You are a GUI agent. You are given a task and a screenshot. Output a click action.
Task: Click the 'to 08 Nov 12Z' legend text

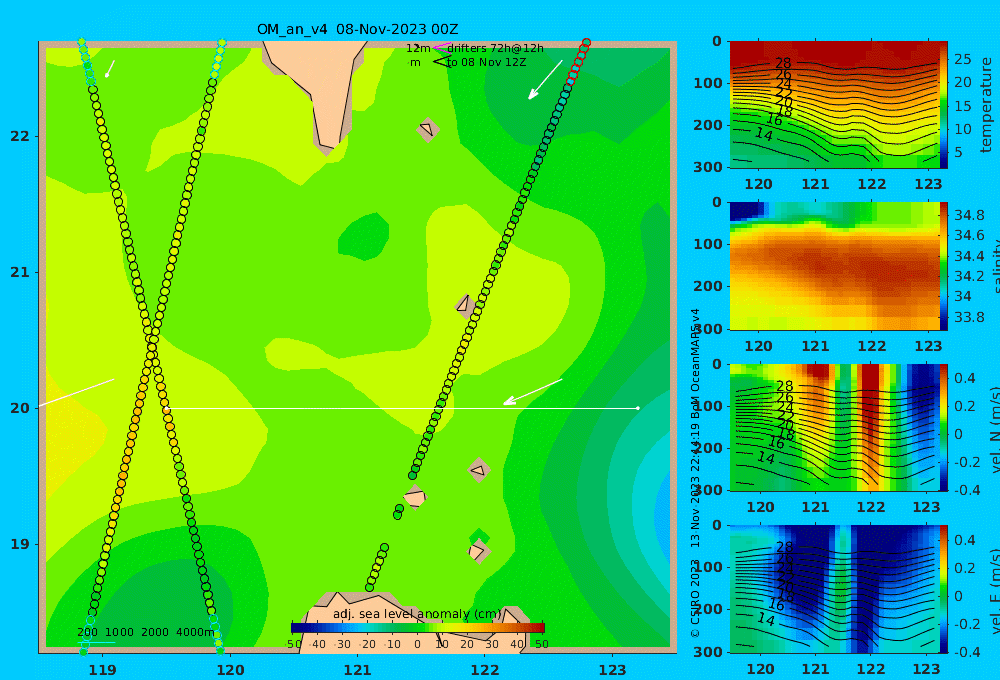(487, 62)
